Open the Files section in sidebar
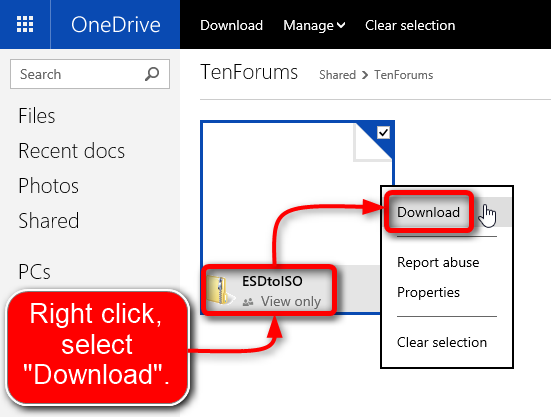551x417 pixels. pyautogui.click(x=37, y=116)
